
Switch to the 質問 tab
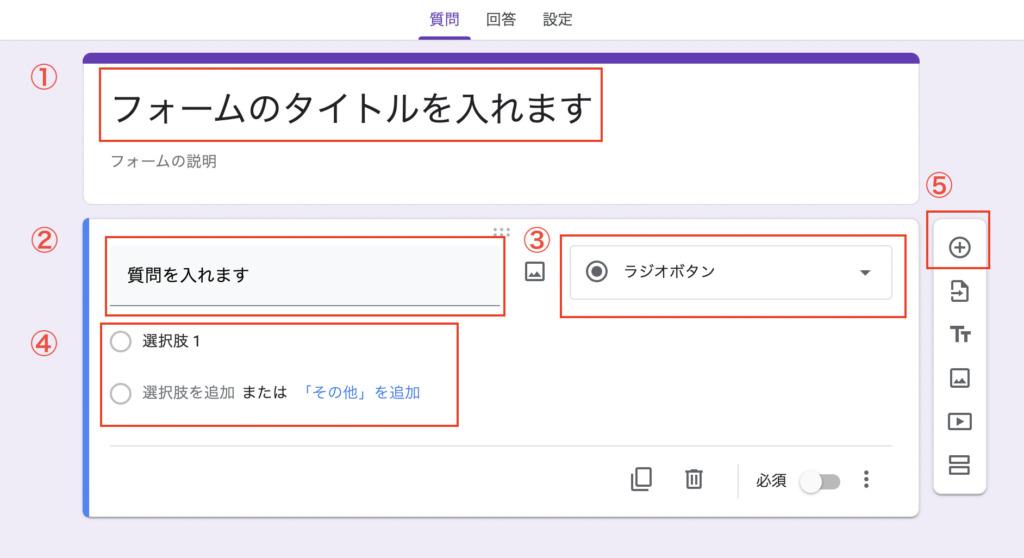444,20
